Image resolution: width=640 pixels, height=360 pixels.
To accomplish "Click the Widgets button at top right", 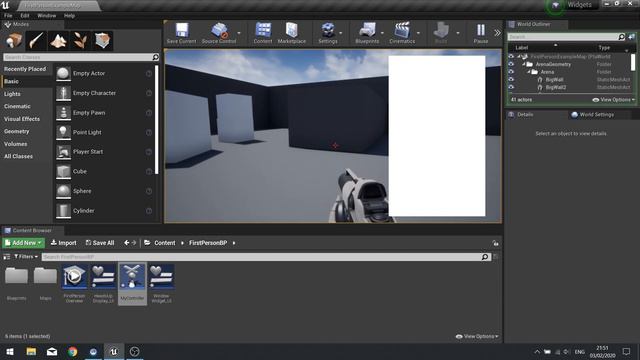I will coord(579,5).
